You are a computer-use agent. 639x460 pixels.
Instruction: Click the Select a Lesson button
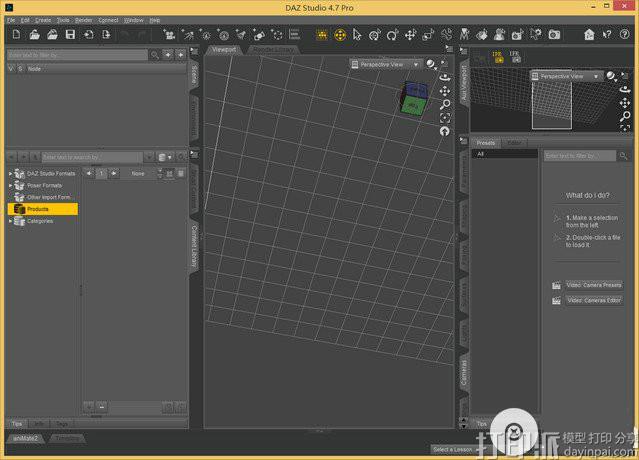coord(454,449)
